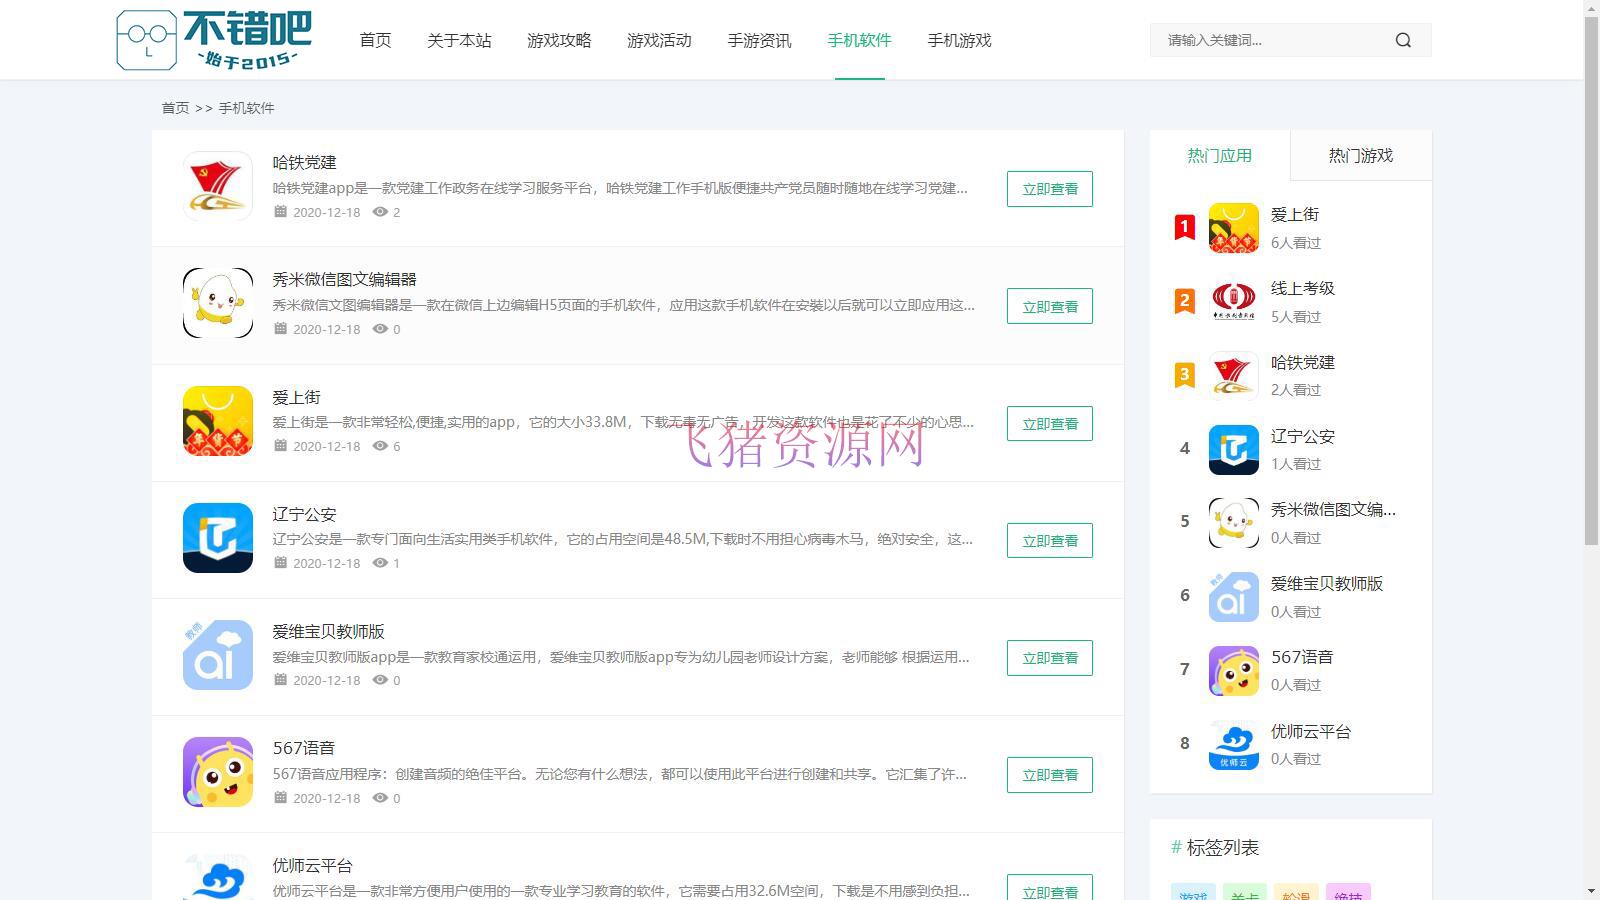Click the red rank badge 1 beside 爱上街

click(1184, 226)
